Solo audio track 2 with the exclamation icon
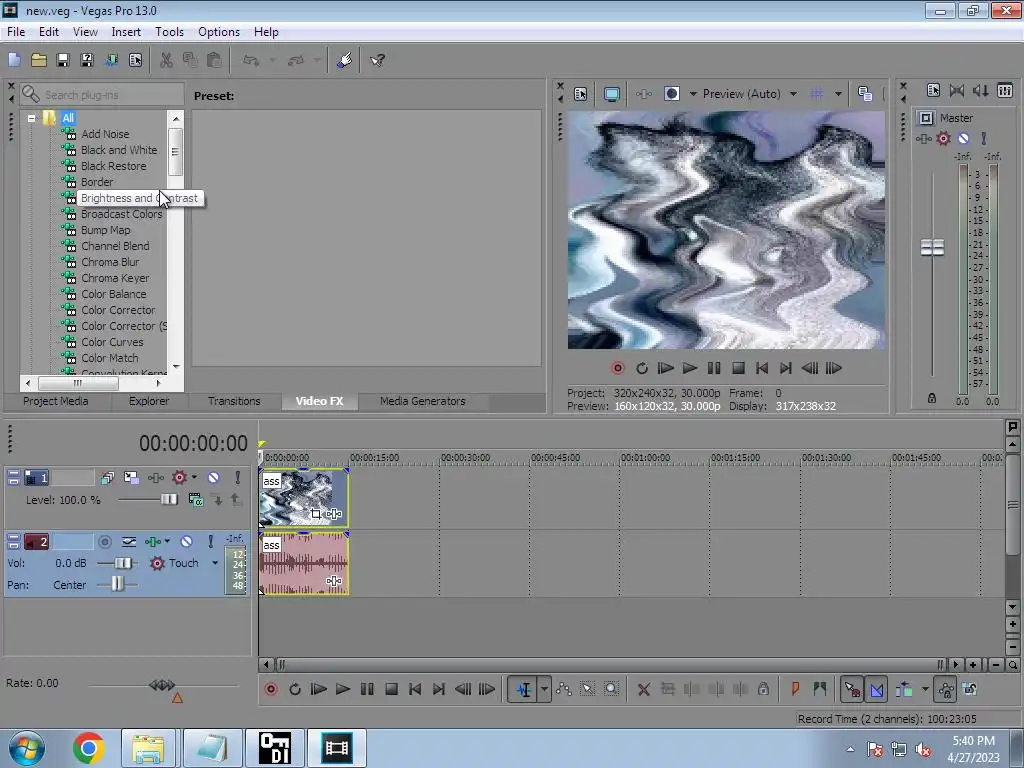The width and height of the screenshot is (1024, 768). [210, 541]
